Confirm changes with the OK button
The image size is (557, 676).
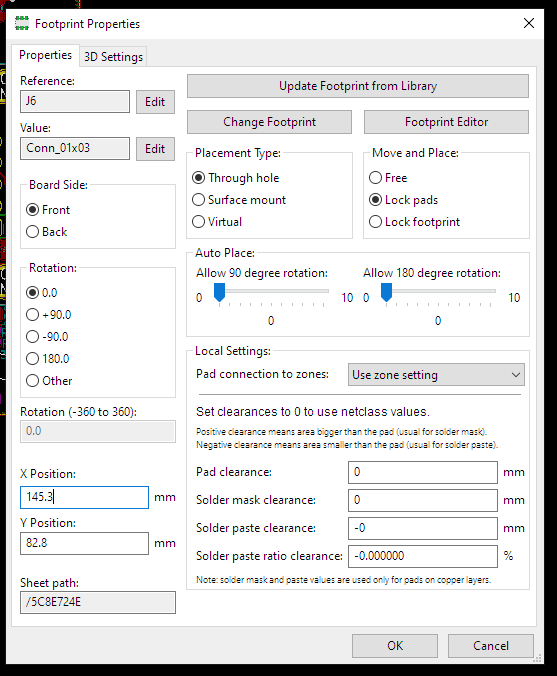(x=395, y=646)
